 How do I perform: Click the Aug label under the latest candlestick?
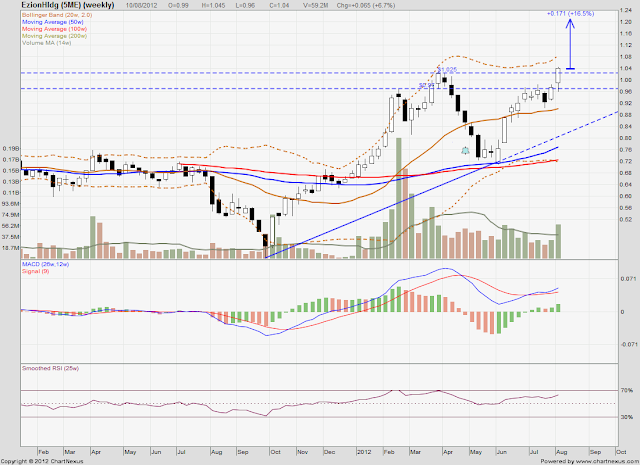[x=562, y=452]
